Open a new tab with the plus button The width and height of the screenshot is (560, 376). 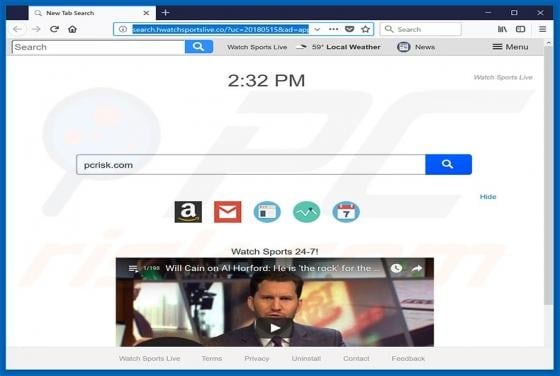pos(165,13)
